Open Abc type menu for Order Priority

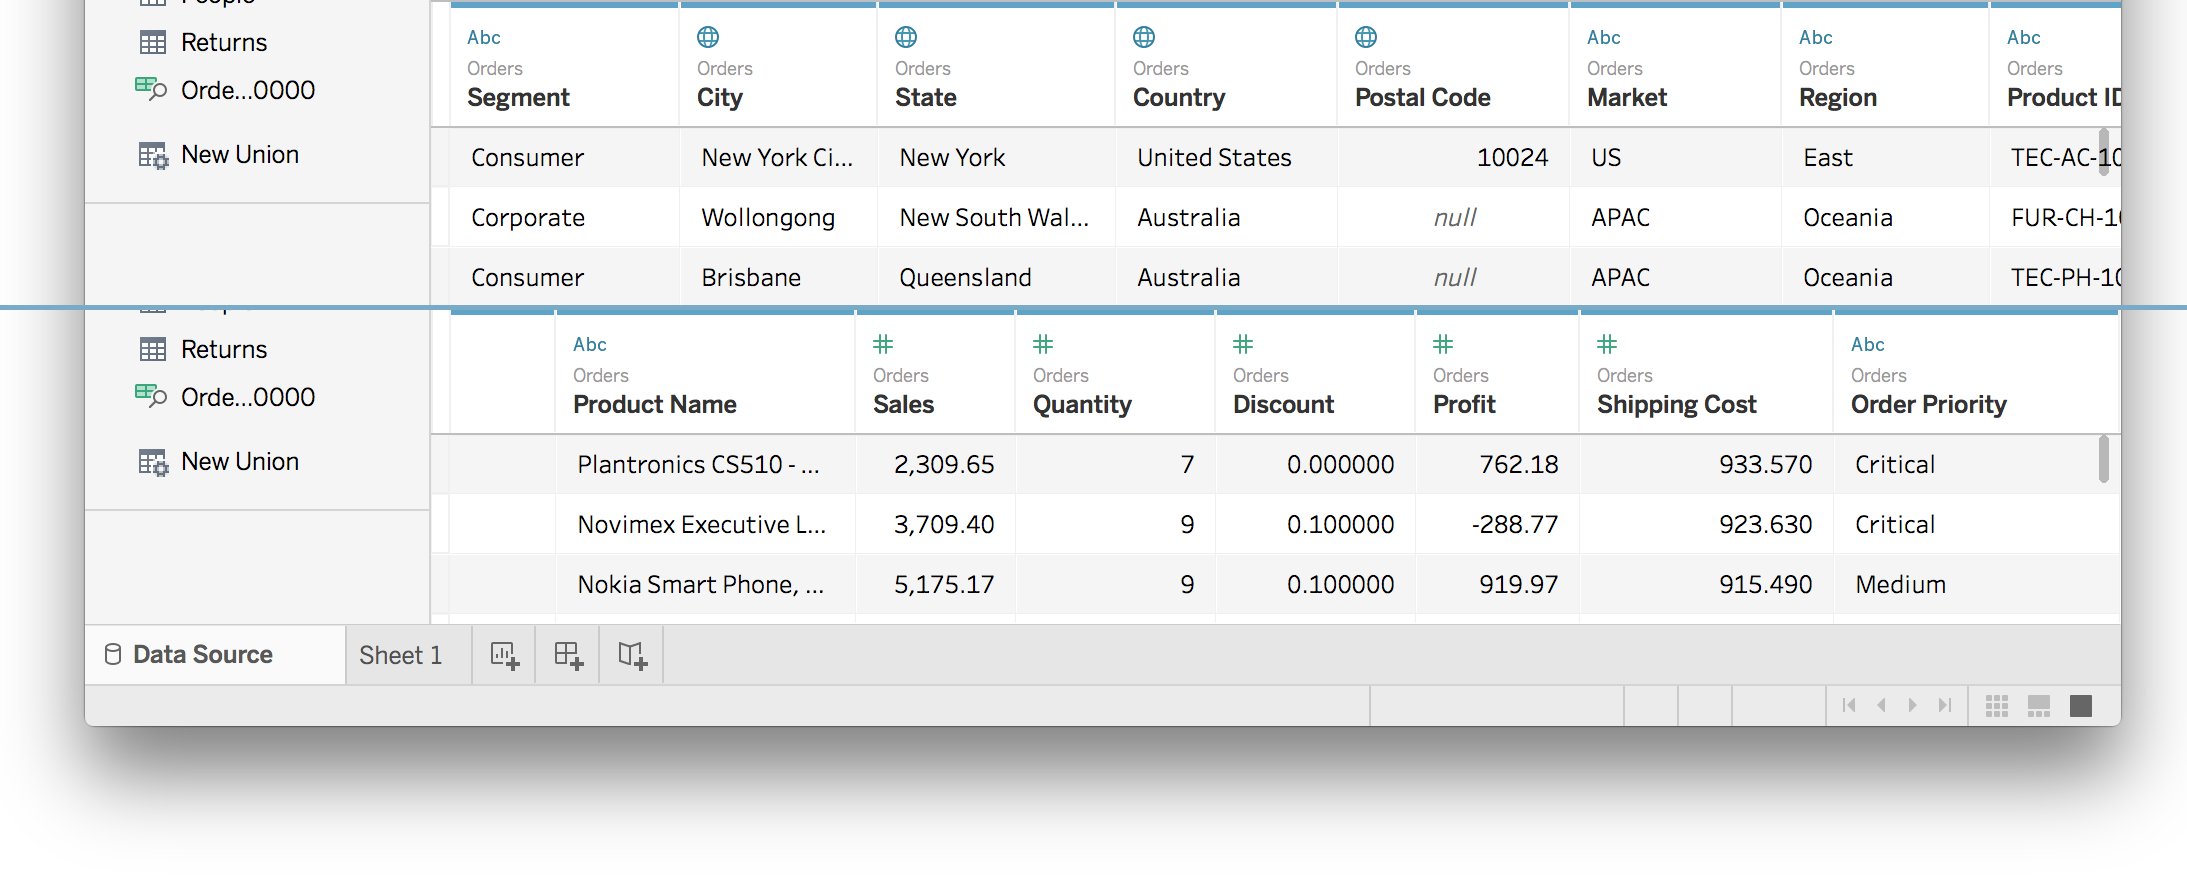click(1867, 345)
